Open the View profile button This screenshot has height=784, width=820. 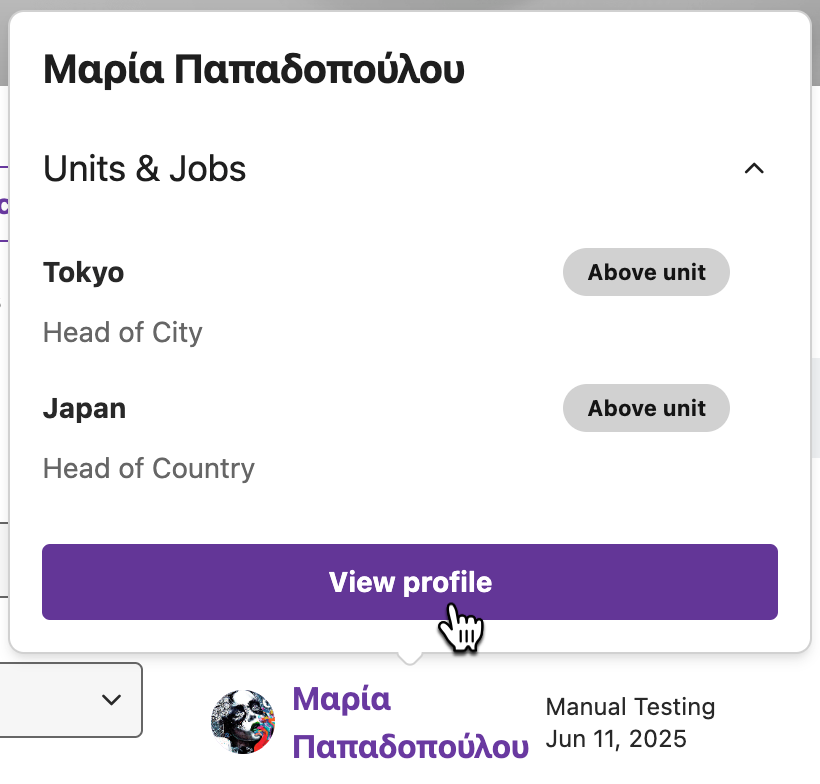coord(409,582)
